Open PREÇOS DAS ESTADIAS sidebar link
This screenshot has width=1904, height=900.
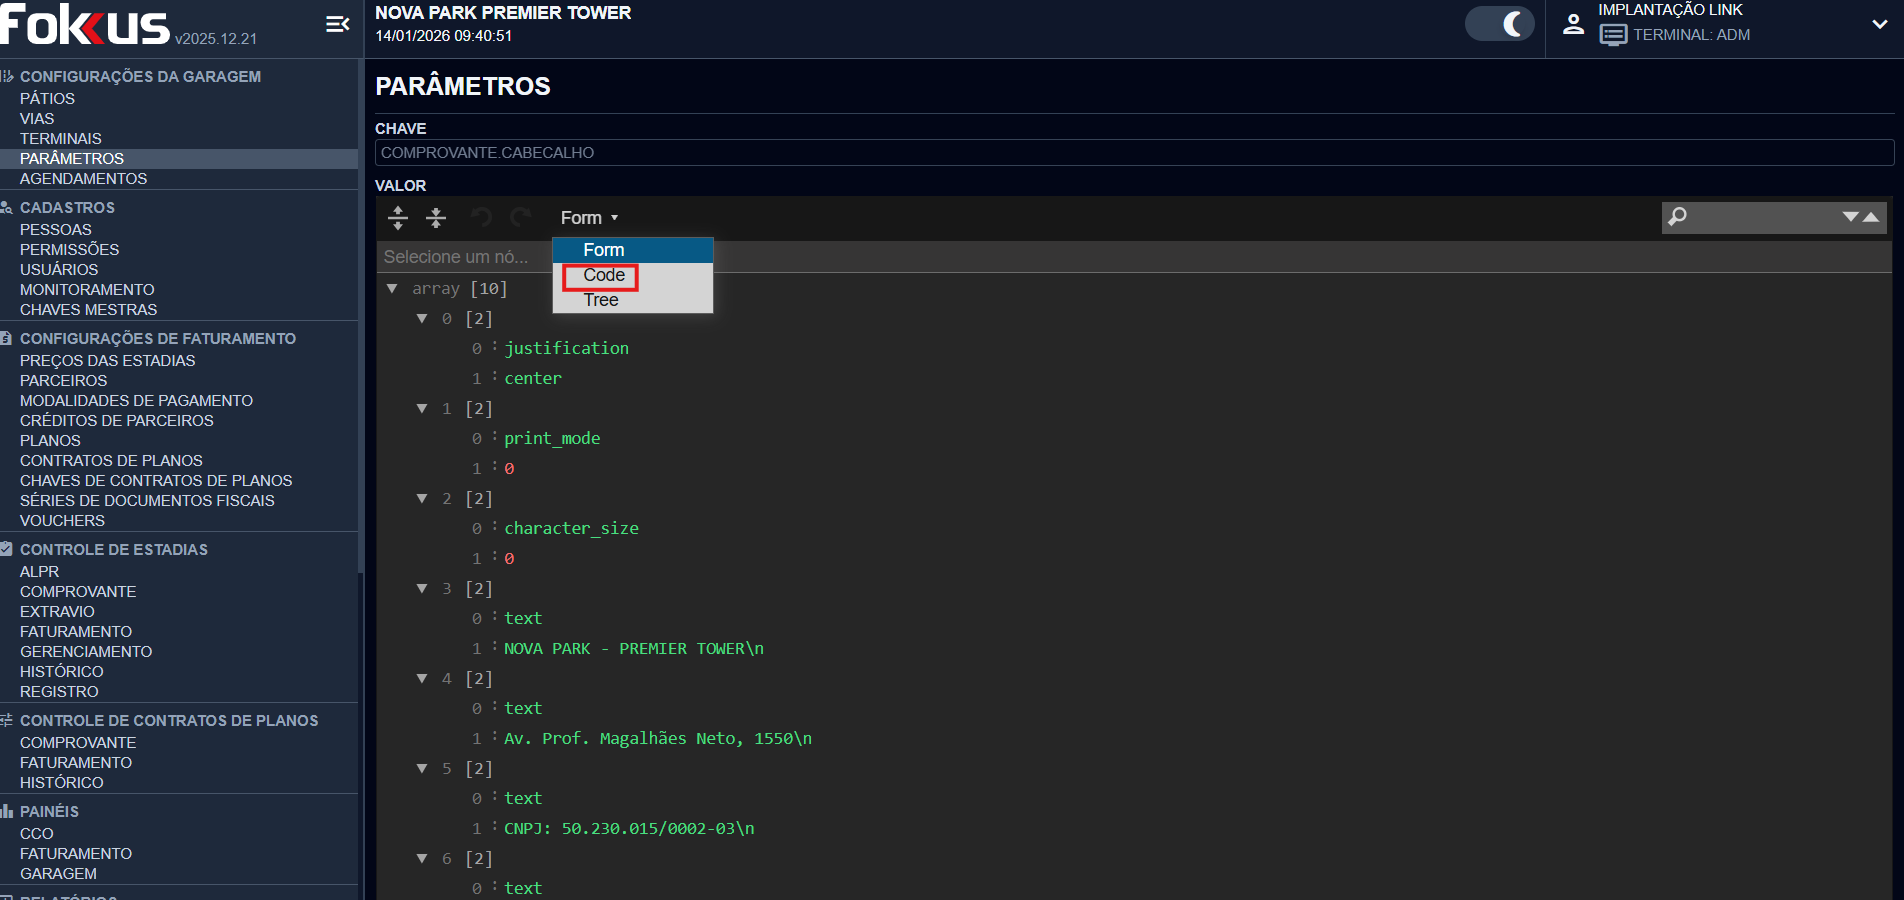tap(108, 361)
